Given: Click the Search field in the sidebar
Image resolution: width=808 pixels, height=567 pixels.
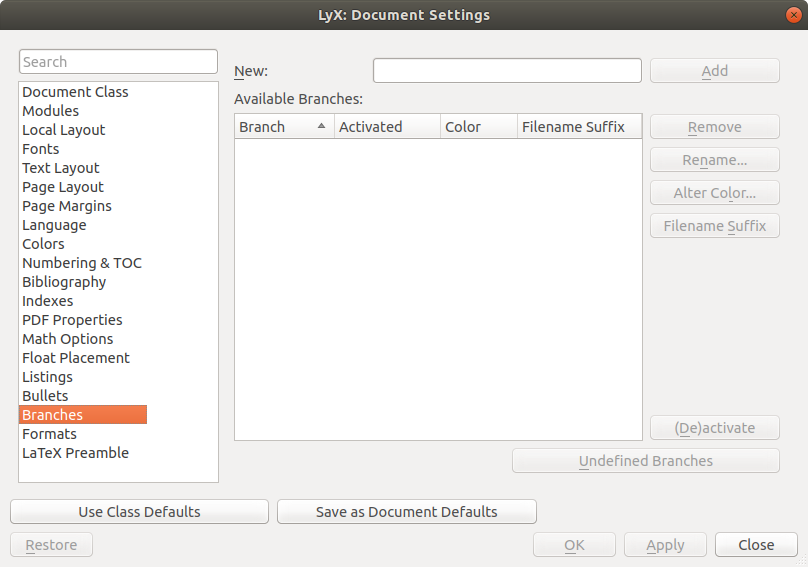Looking at the screenshot, I should click(118, 62).
